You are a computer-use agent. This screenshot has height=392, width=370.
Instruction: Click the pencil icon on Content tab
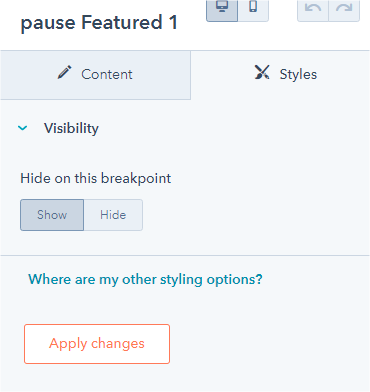65,72
